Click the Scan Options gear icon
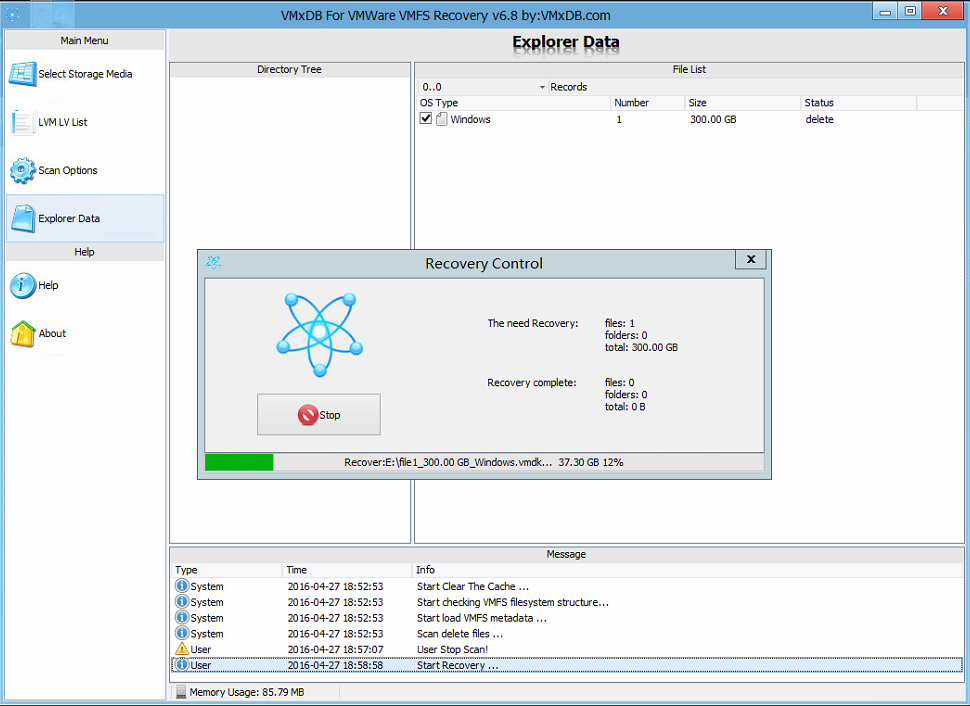This screenshot has height=706, width=970. click(x=22, y=170)
